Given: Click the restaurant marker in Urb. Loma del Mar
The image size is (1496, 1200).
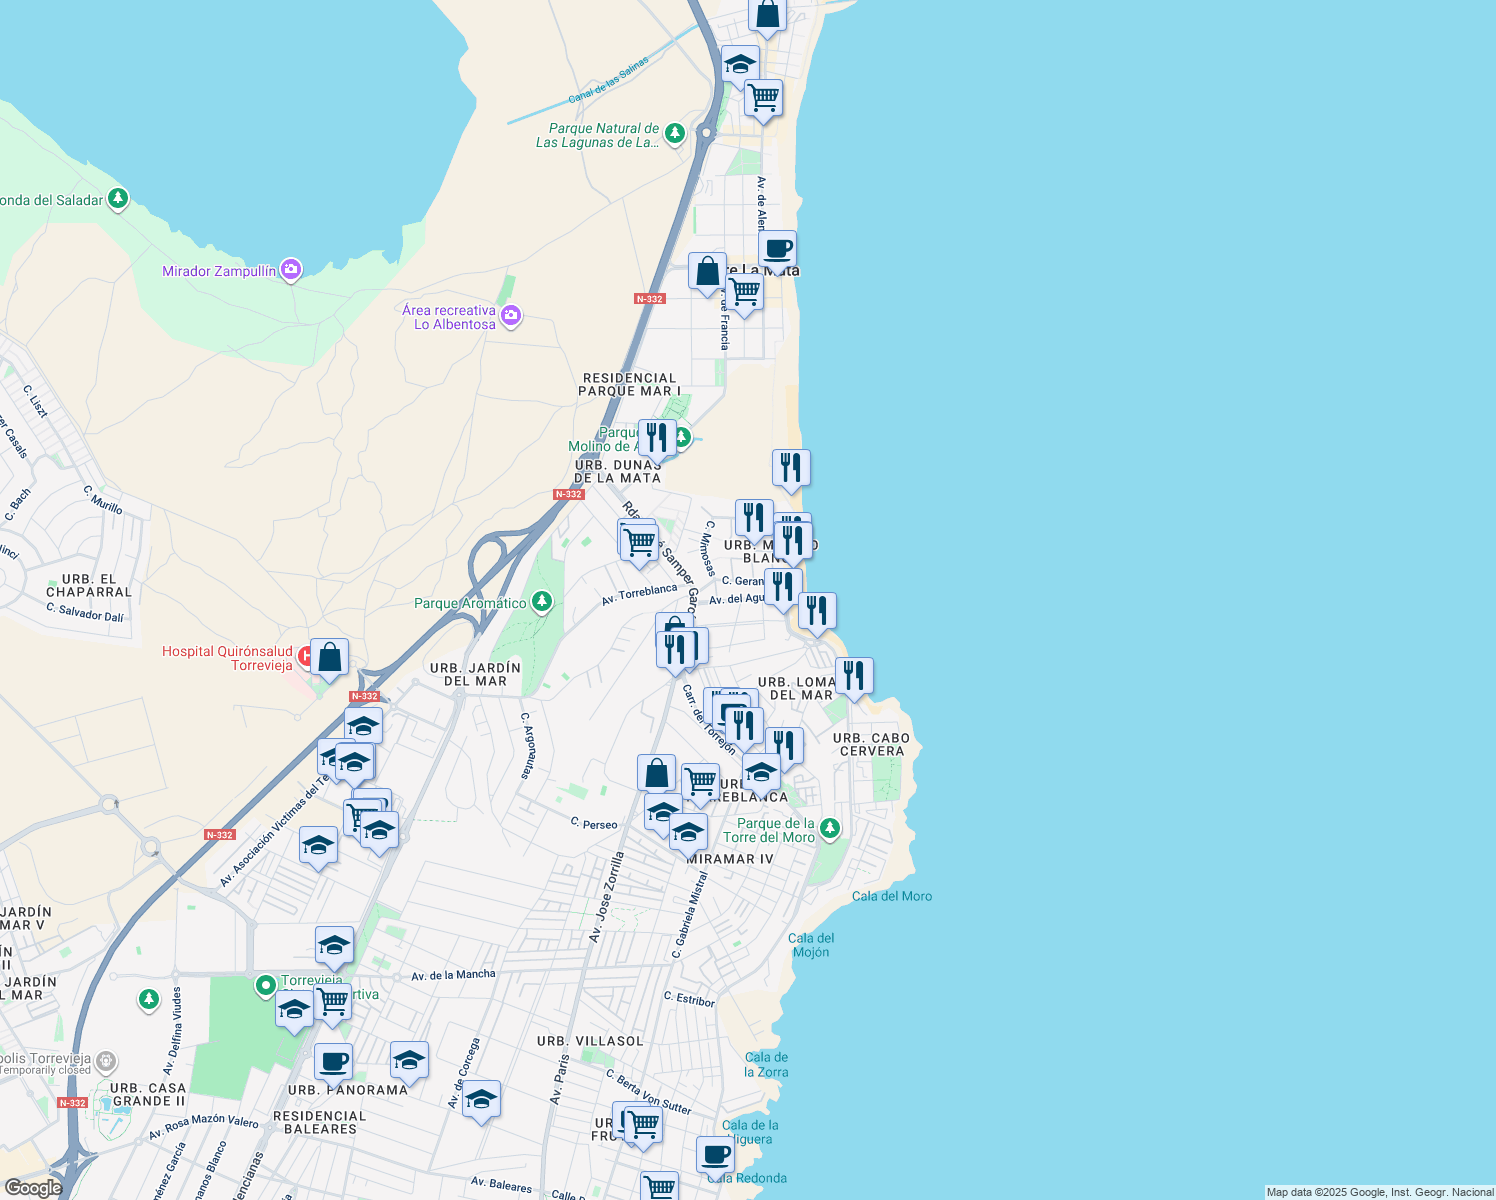Looking at the screenshot, I should [x=855, y=676].
